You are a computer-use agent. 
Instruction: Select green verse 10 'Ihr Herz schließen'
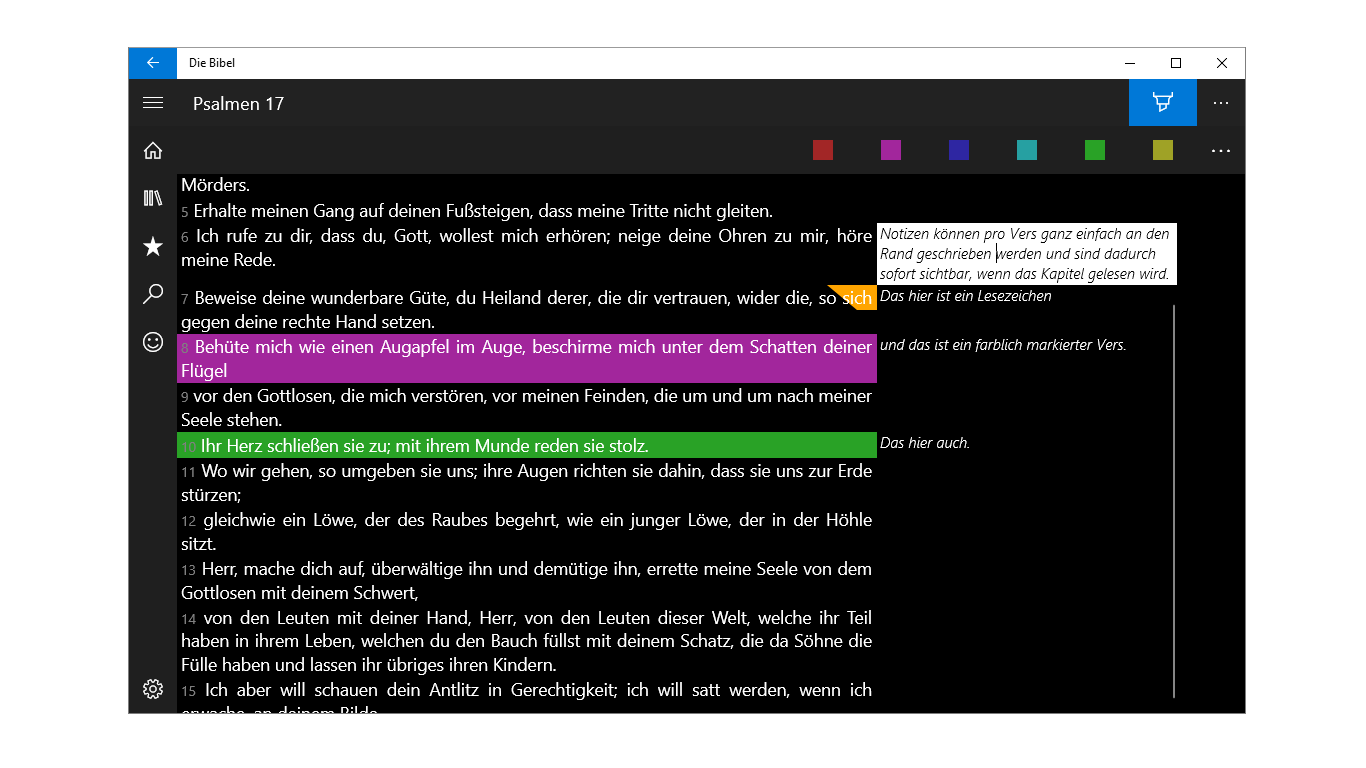[527, 445]
